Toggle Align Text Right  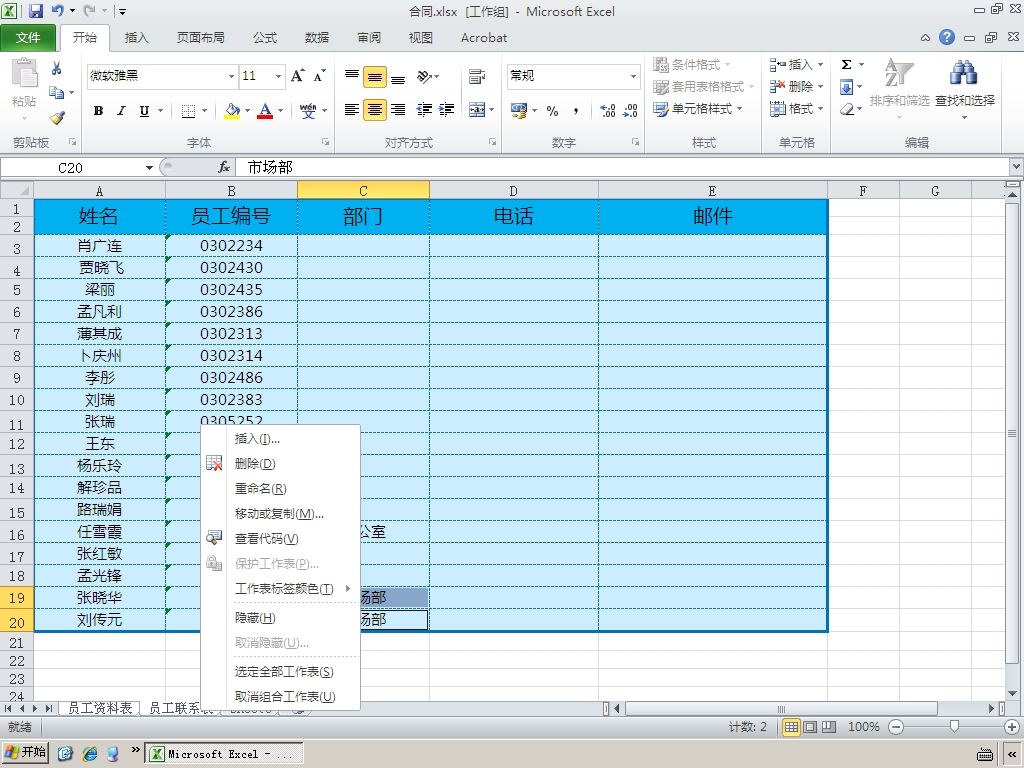click(x=398, y=110)
